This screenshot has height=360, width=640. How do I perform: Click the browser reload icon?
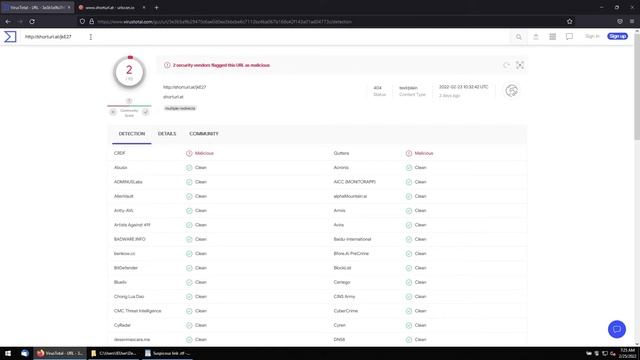(32, 21)
